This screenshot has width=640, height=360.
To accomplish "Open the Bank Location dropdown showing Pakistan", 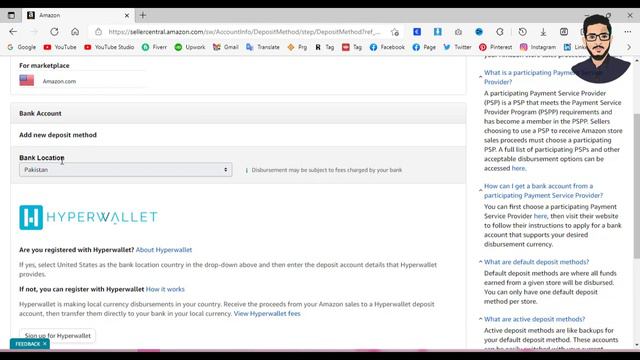I will [126, 169].
